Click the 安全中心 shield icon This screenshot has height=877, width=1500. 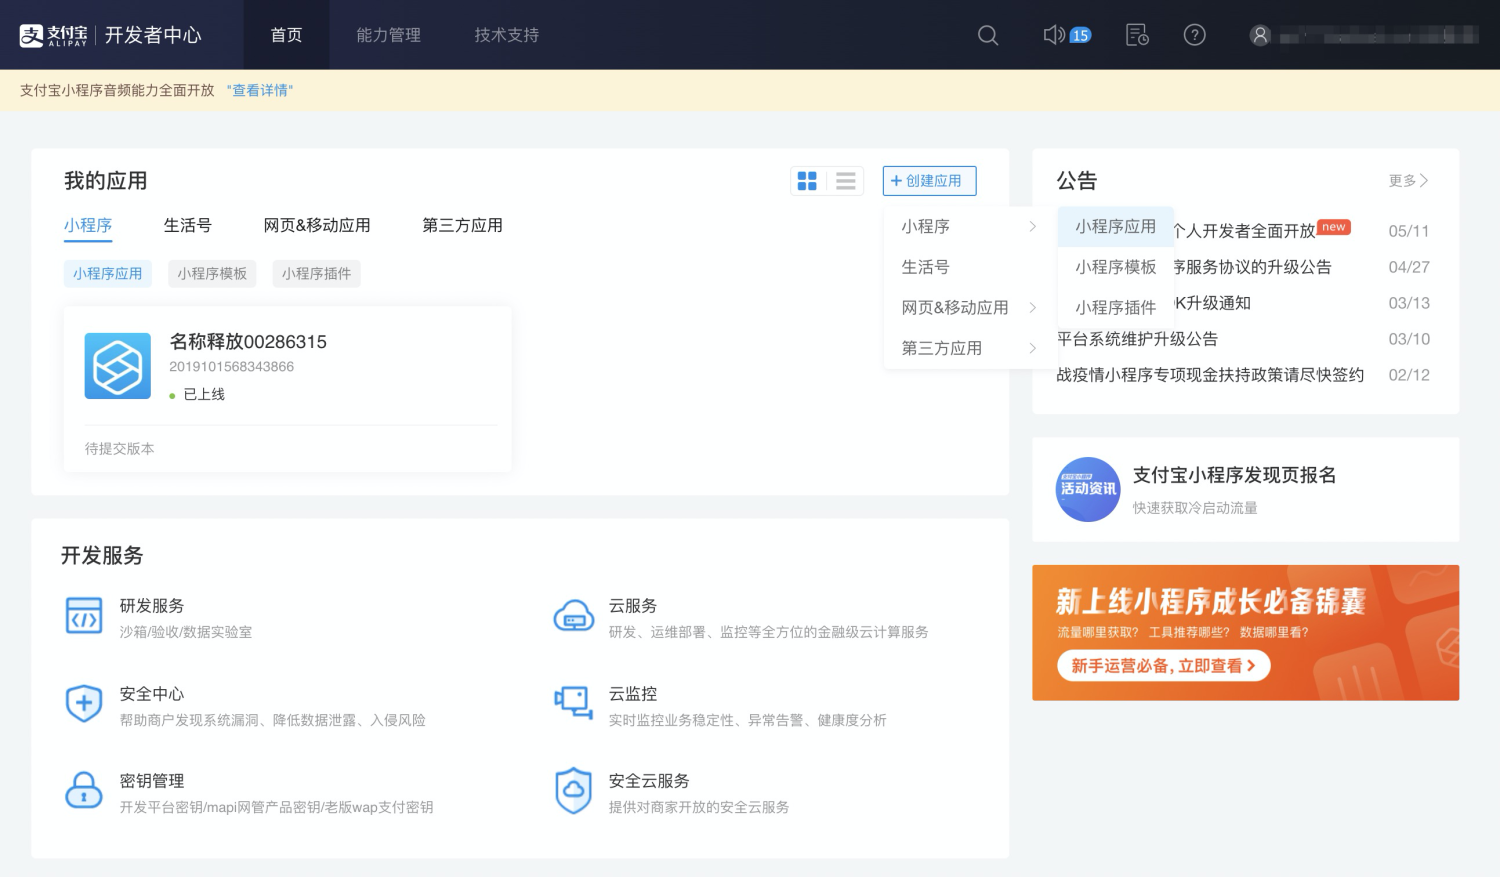point(84,703)
